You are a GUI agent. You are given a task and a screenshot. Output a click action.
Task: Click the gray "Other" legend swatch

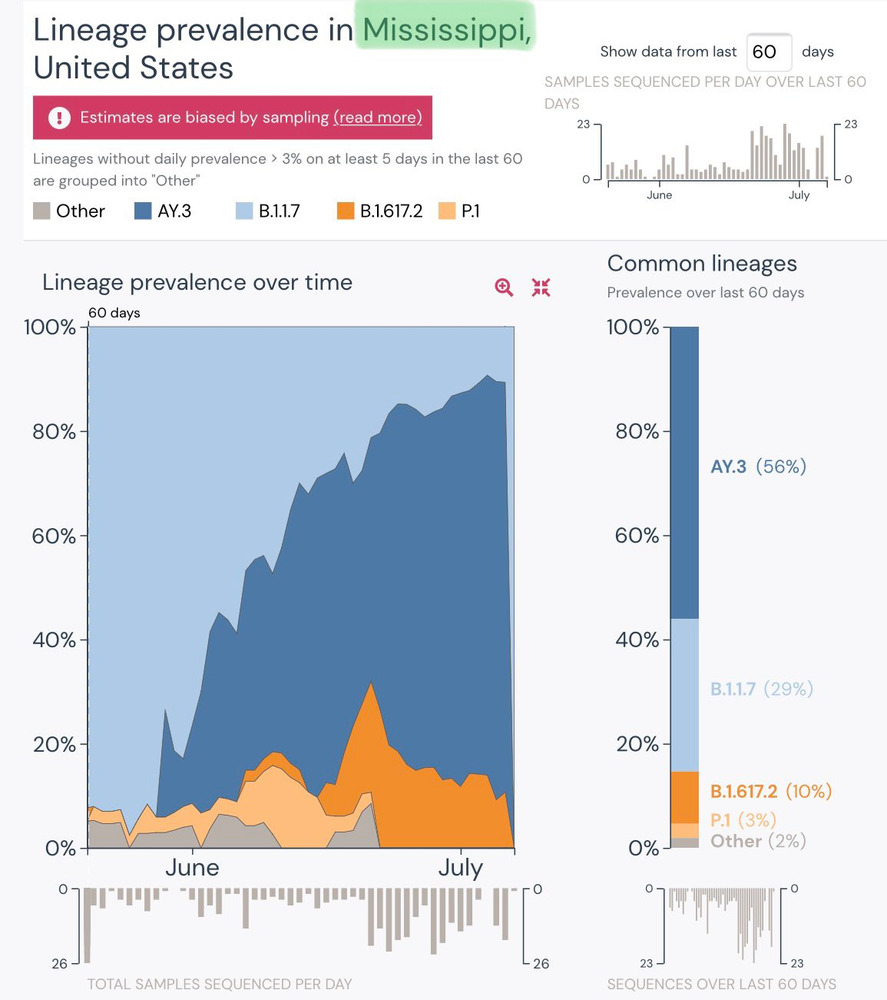click(43, 211)
